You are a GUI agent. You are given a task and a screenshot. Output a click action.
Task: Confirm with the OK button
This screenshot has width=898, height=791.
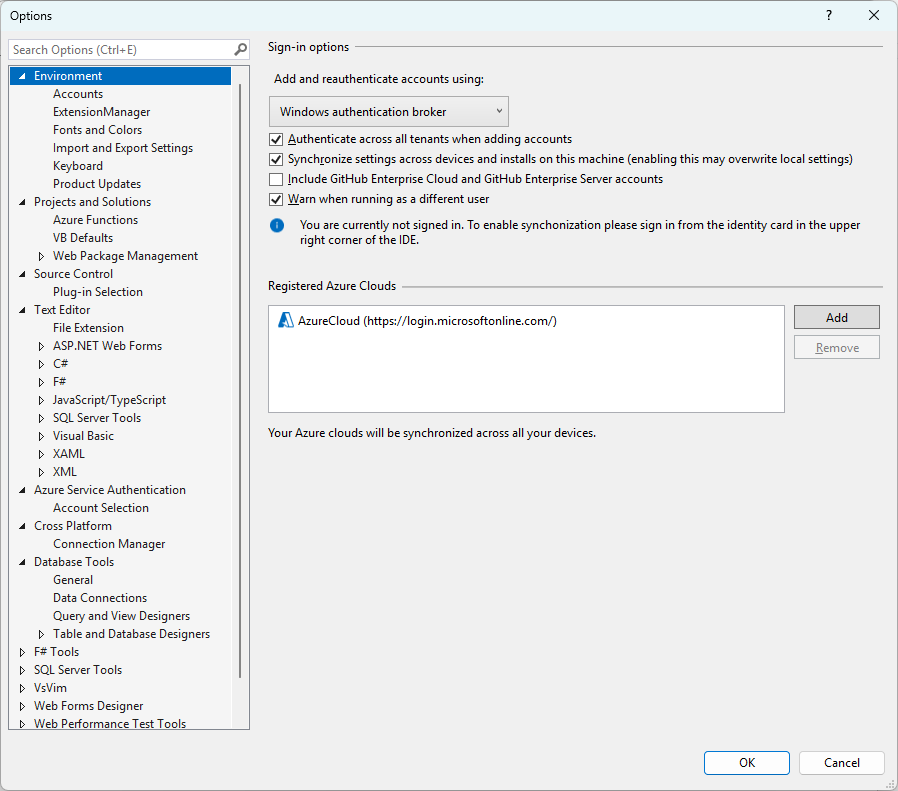(747, 763)
